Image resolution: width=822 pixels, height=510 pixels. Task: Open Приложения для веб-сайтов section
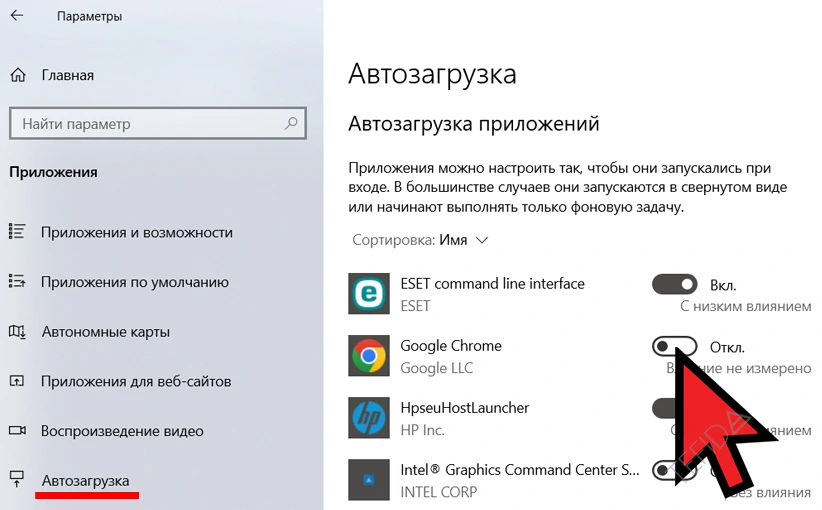point(136,382)
